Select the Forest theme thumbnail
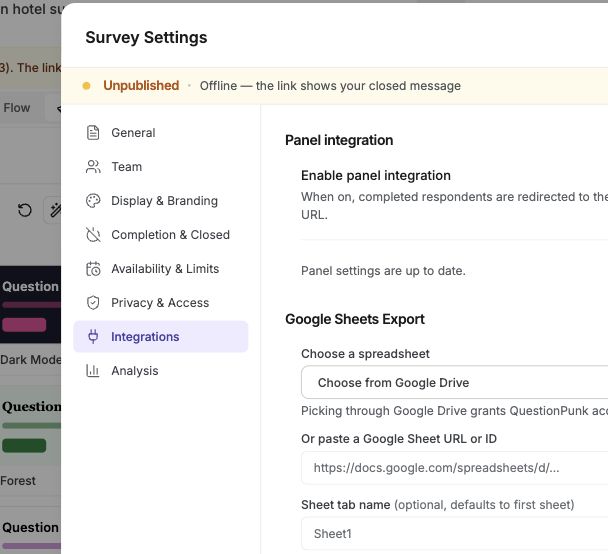 [x=30, y=426]
